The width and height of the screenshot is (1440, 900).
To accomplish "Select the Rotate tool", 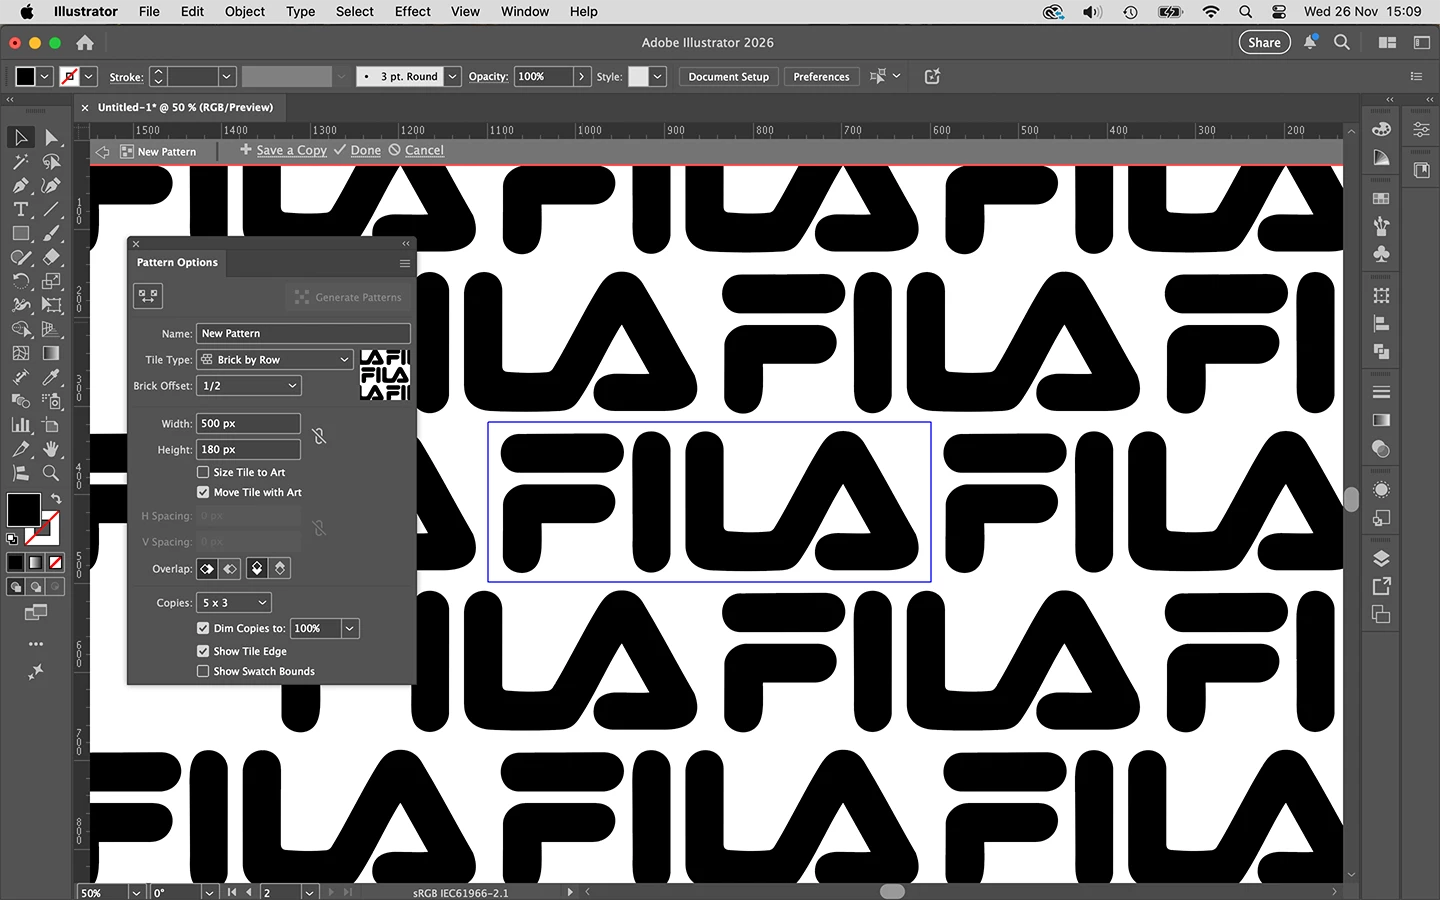I will point(21,281).
